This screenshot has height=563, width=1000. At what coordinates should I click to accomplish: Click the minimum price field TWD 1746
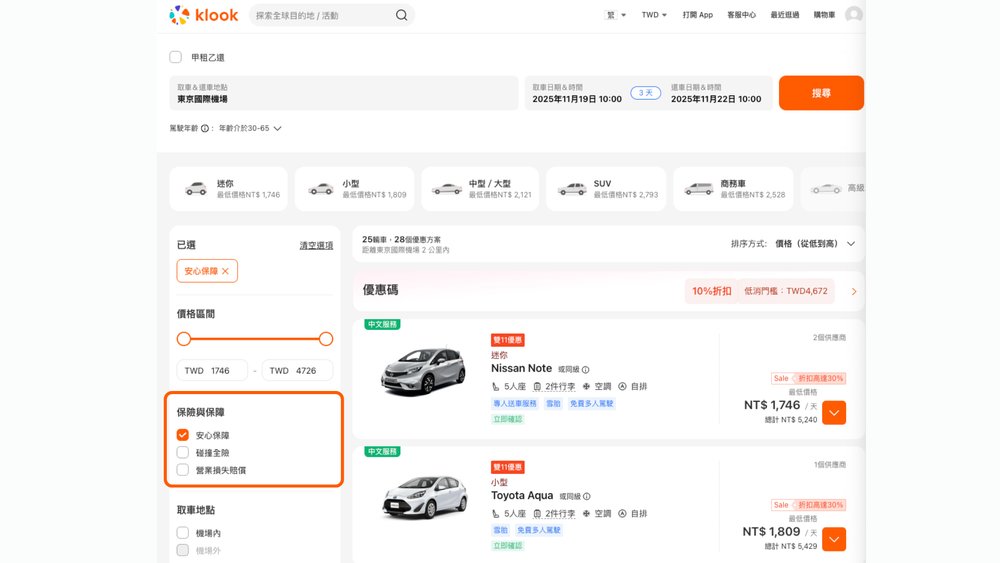[212, 370]
